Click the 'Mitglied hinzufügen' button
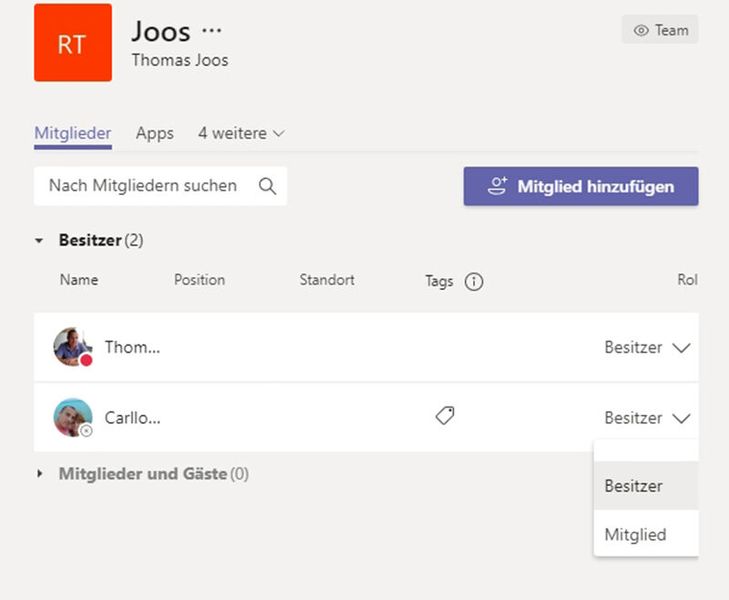 581,186
